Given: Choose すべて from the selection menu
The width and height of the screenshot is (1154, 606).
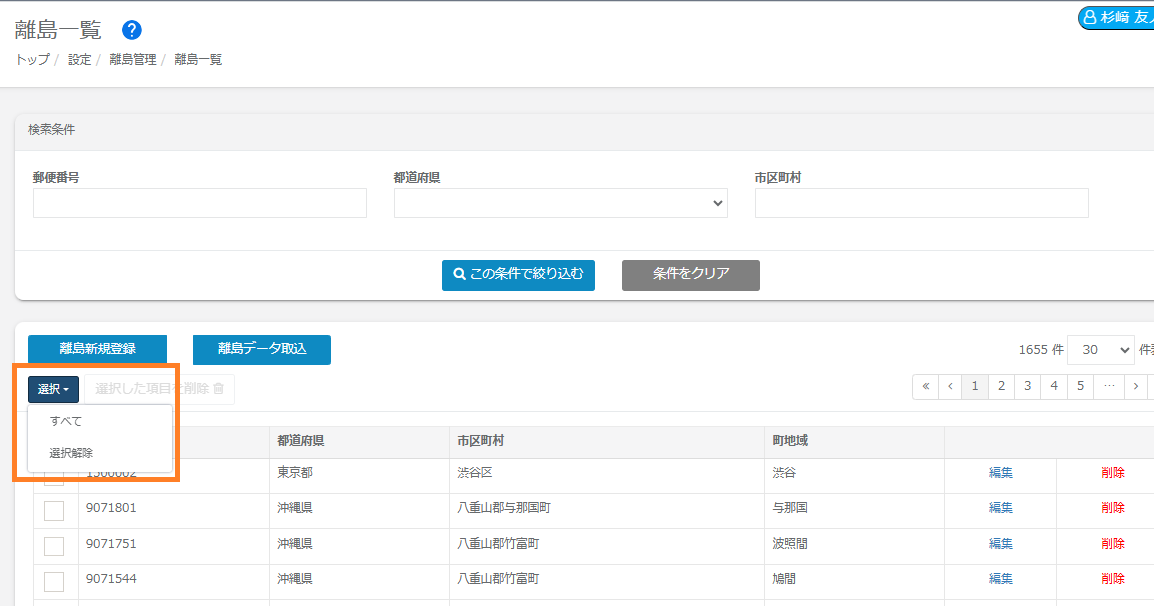Looking at the screenshot, I should click(x=66, y=421).
